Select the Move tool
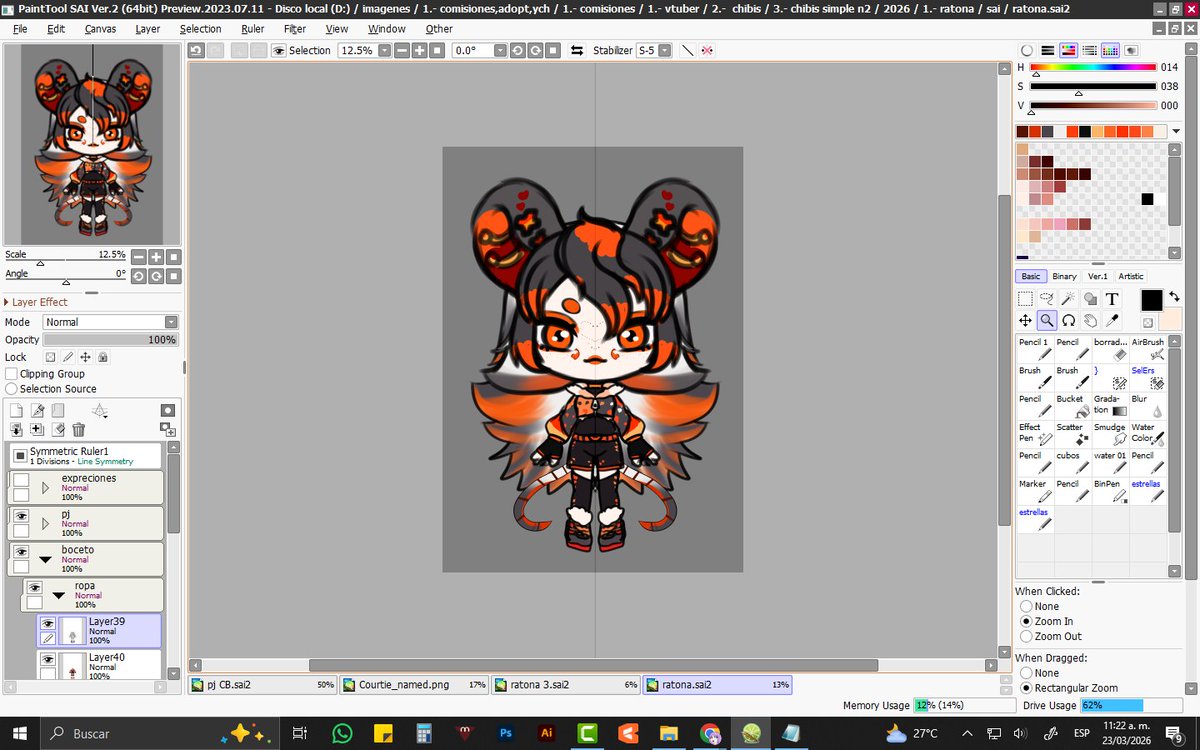 click(1025, 320)
